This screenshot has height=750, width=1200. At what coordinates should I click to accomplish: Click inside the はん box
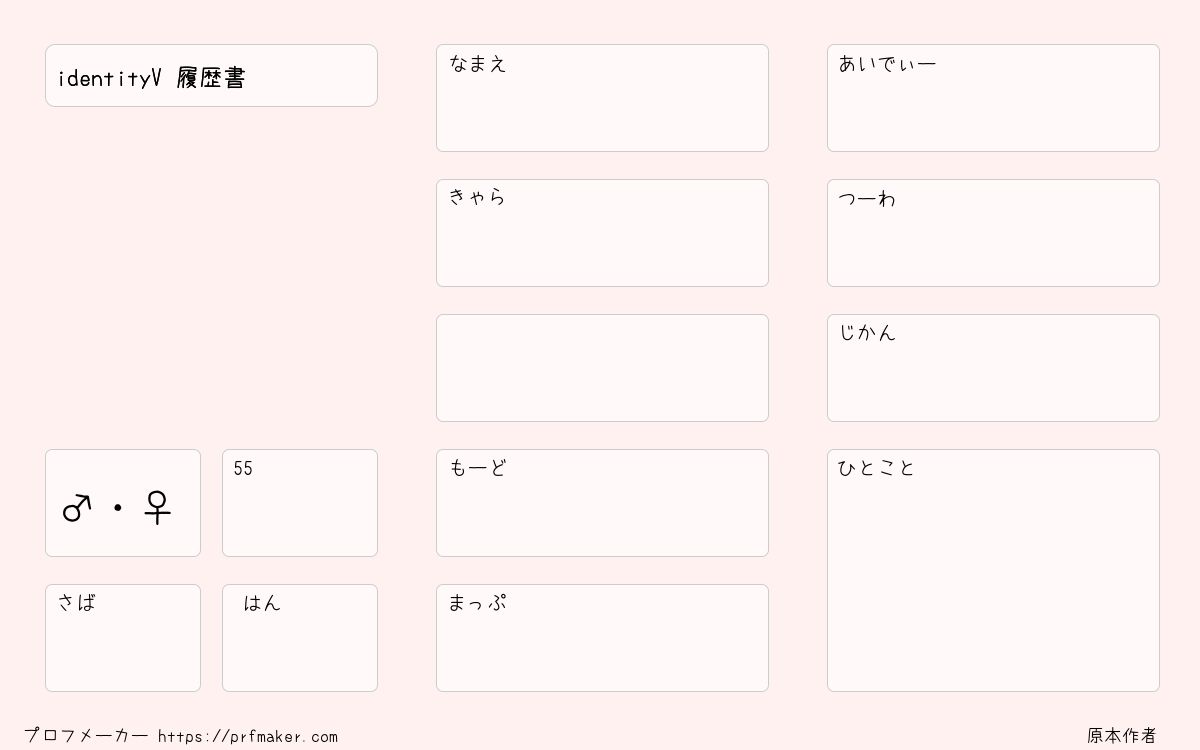coord(300,638)
